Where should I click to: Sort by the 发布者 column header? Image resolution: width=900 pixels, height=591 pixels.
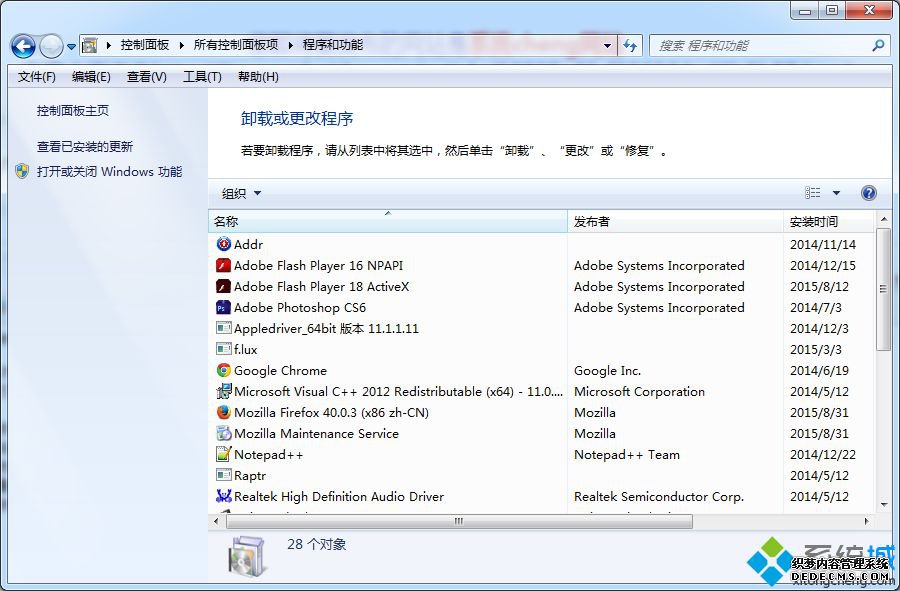[x=675, y=221]
